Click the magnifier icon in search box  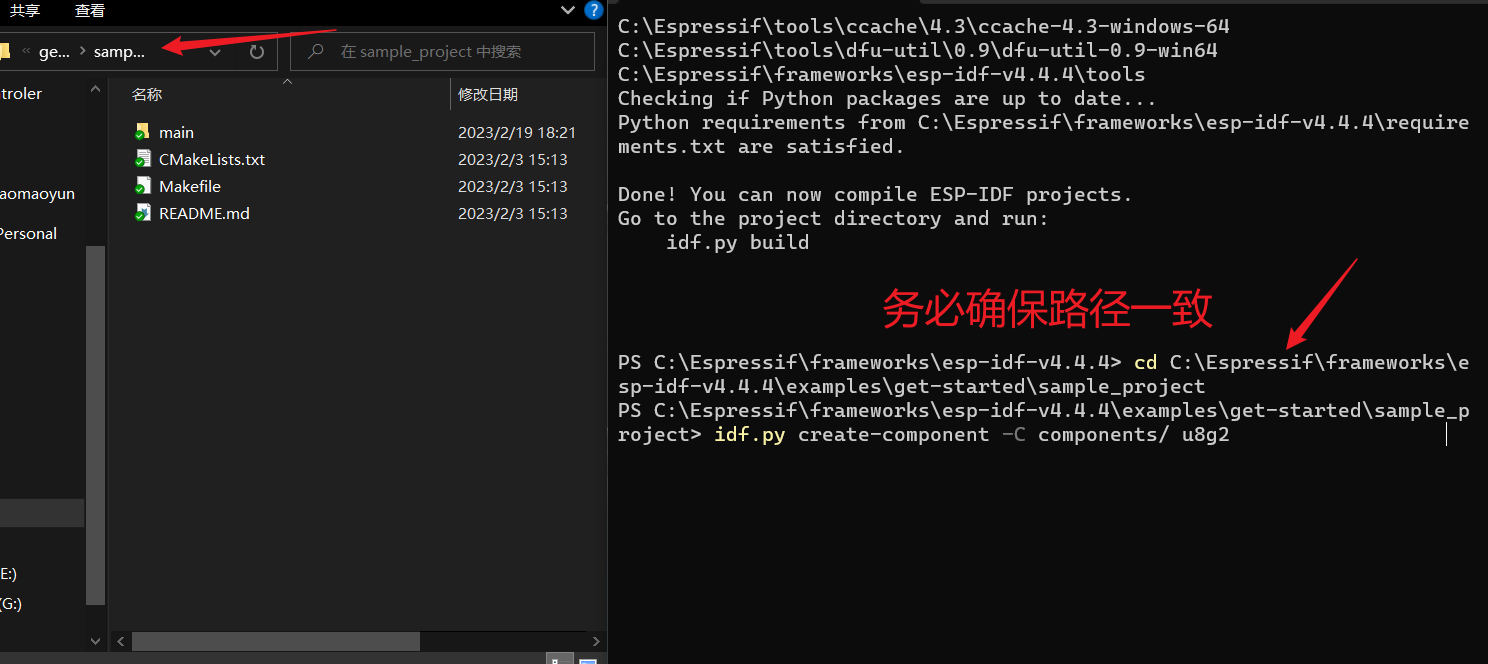coord(316,51)
